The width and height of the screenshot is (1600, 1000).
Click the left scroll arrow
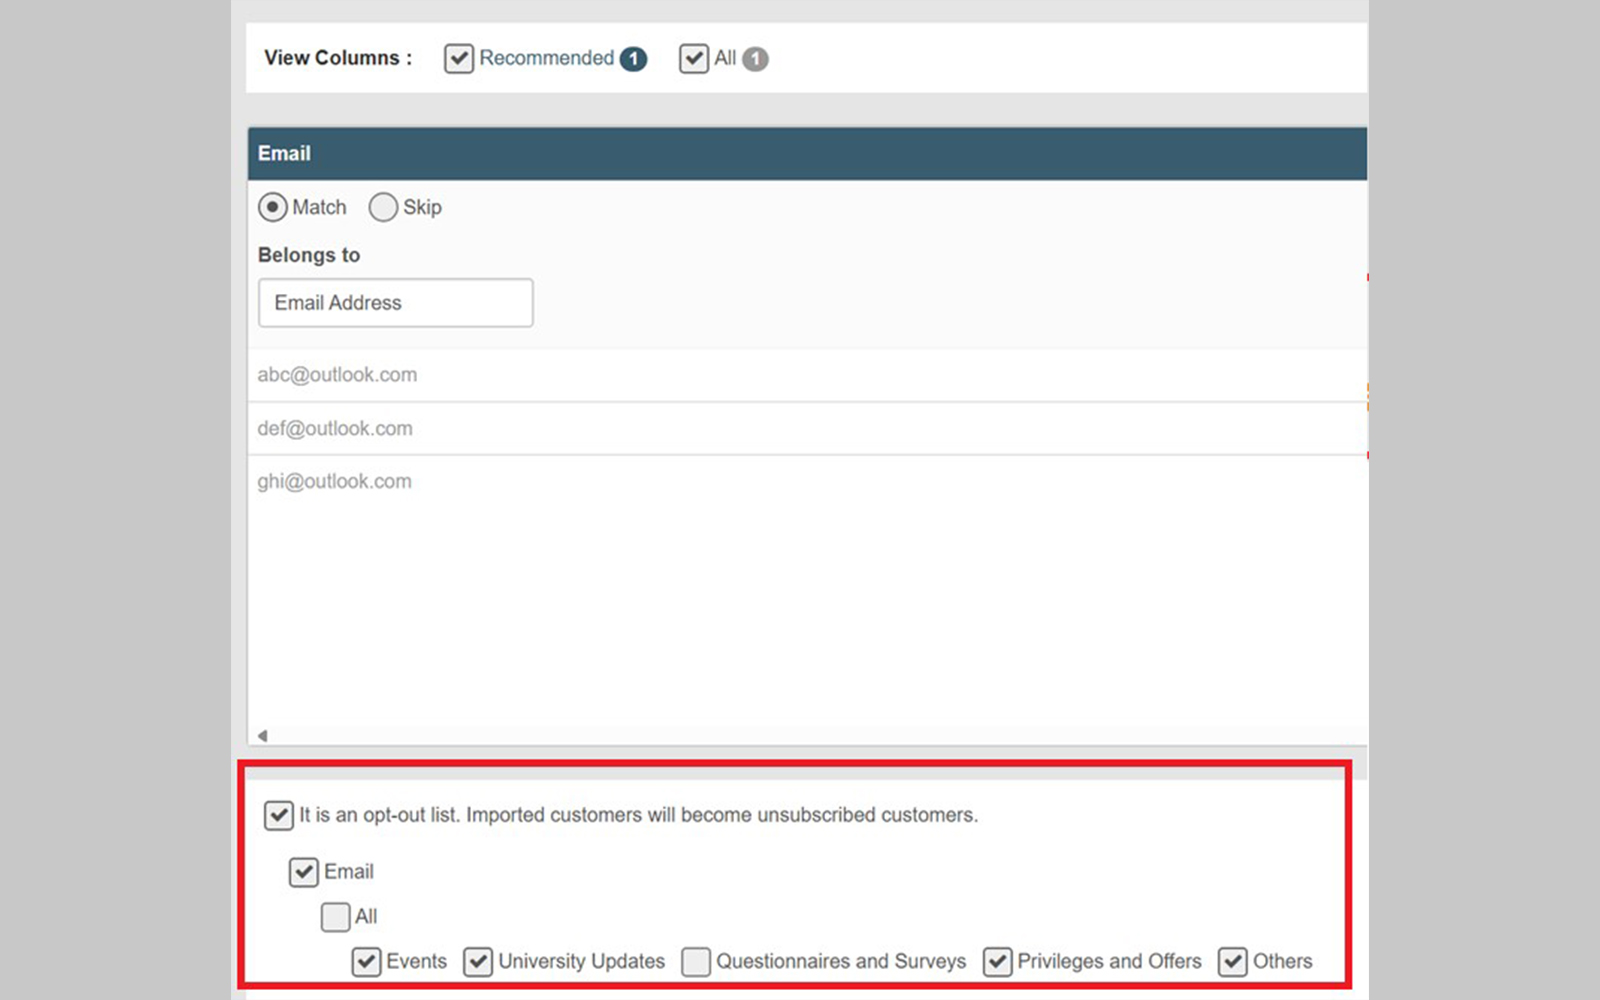coord(262,736)
